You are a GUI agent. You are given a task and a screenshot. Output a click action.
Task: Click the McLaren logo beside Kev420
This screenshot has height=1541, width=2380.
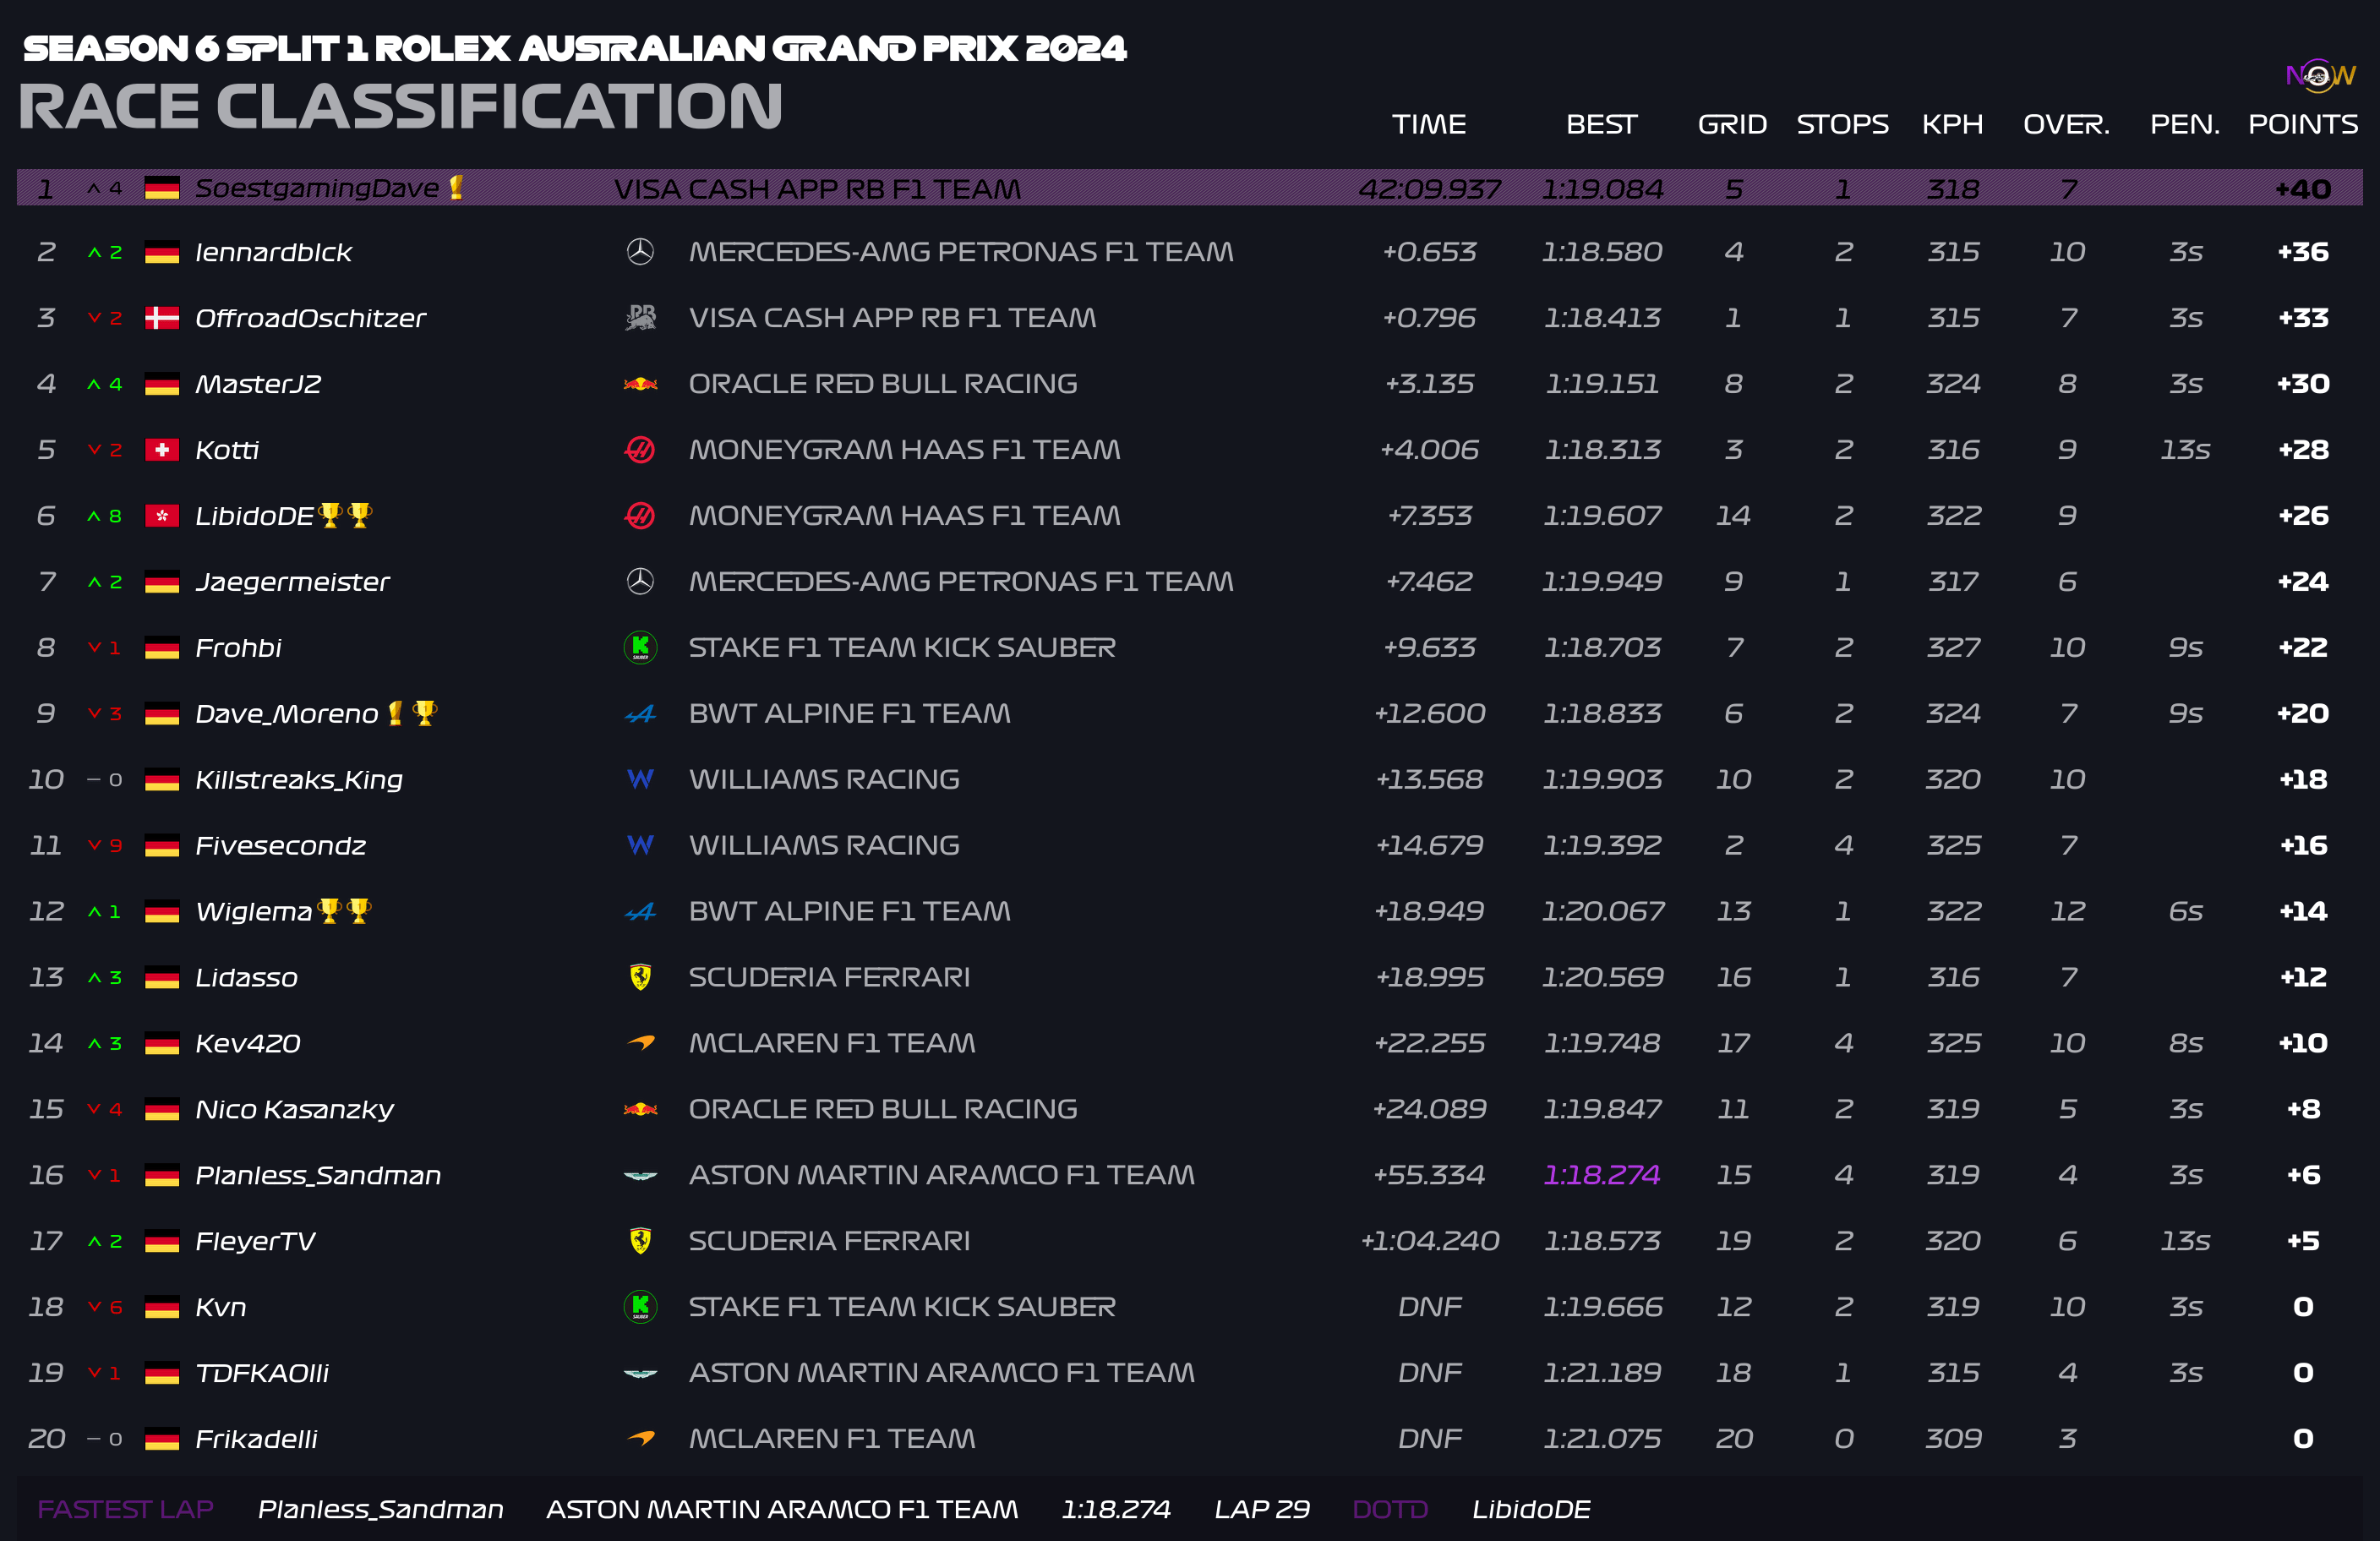[640, 1043]
